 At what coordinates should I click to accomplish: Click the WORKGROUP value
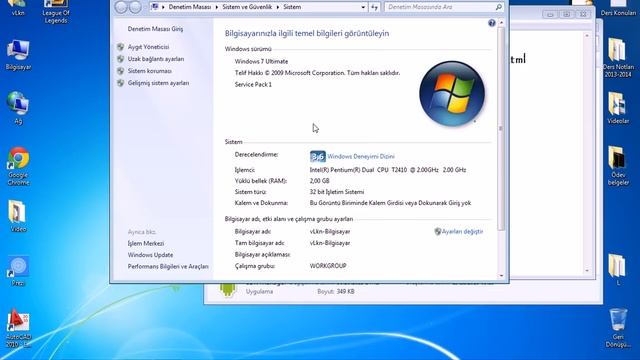coord(328,266)
